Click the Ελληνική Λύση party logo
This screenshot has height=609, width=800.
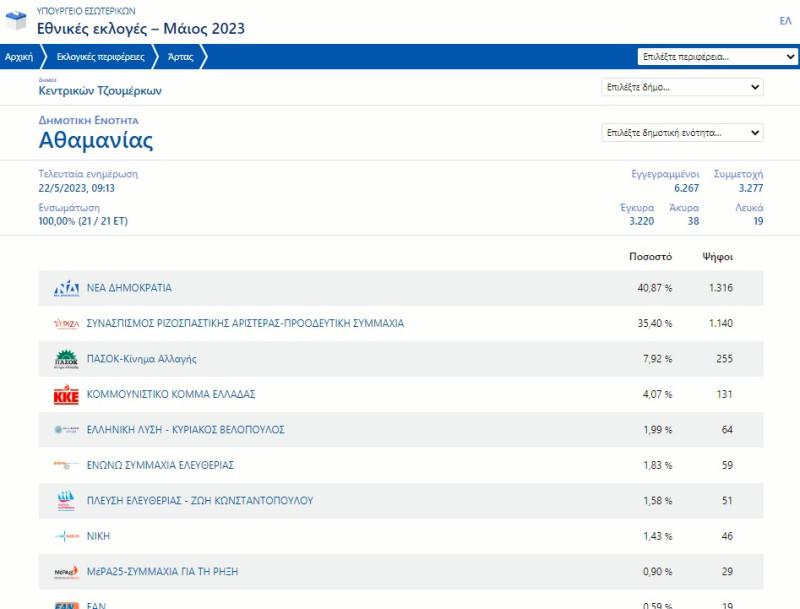(x=66, y=430)
